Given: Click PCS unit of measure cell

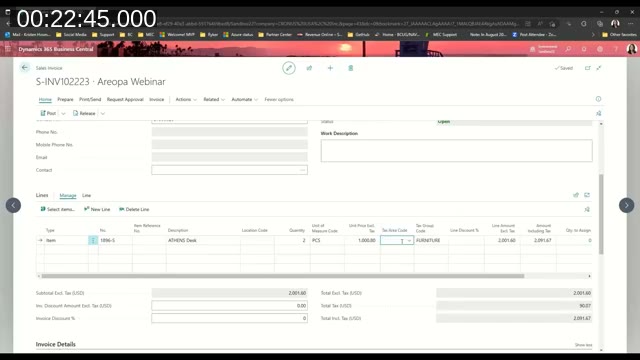Looking at the screenshot, I should (x=327, y=240).
